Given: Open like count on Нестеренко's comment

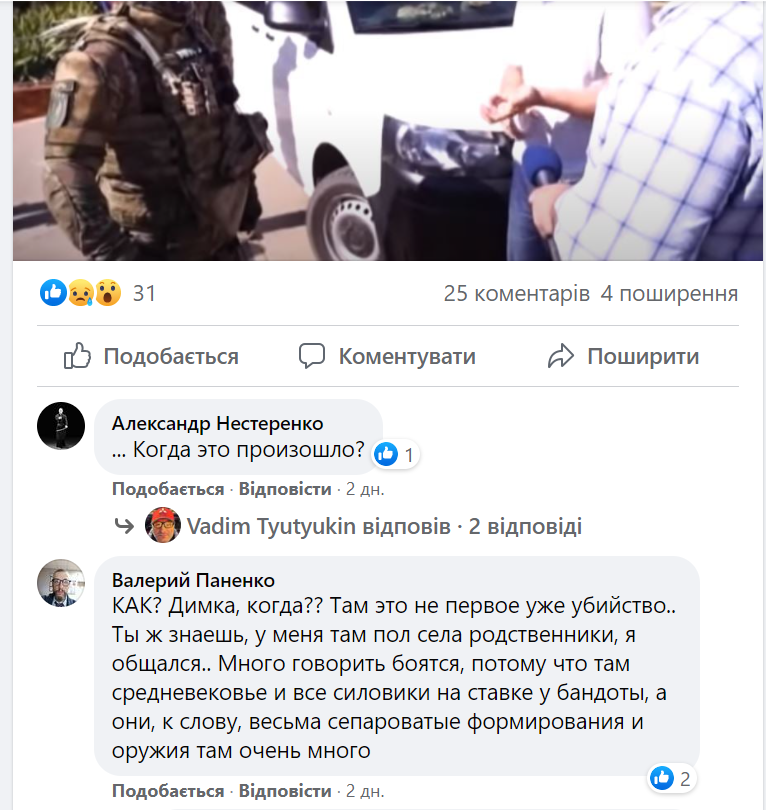Looking at the screenshot, I should (397, 455).
